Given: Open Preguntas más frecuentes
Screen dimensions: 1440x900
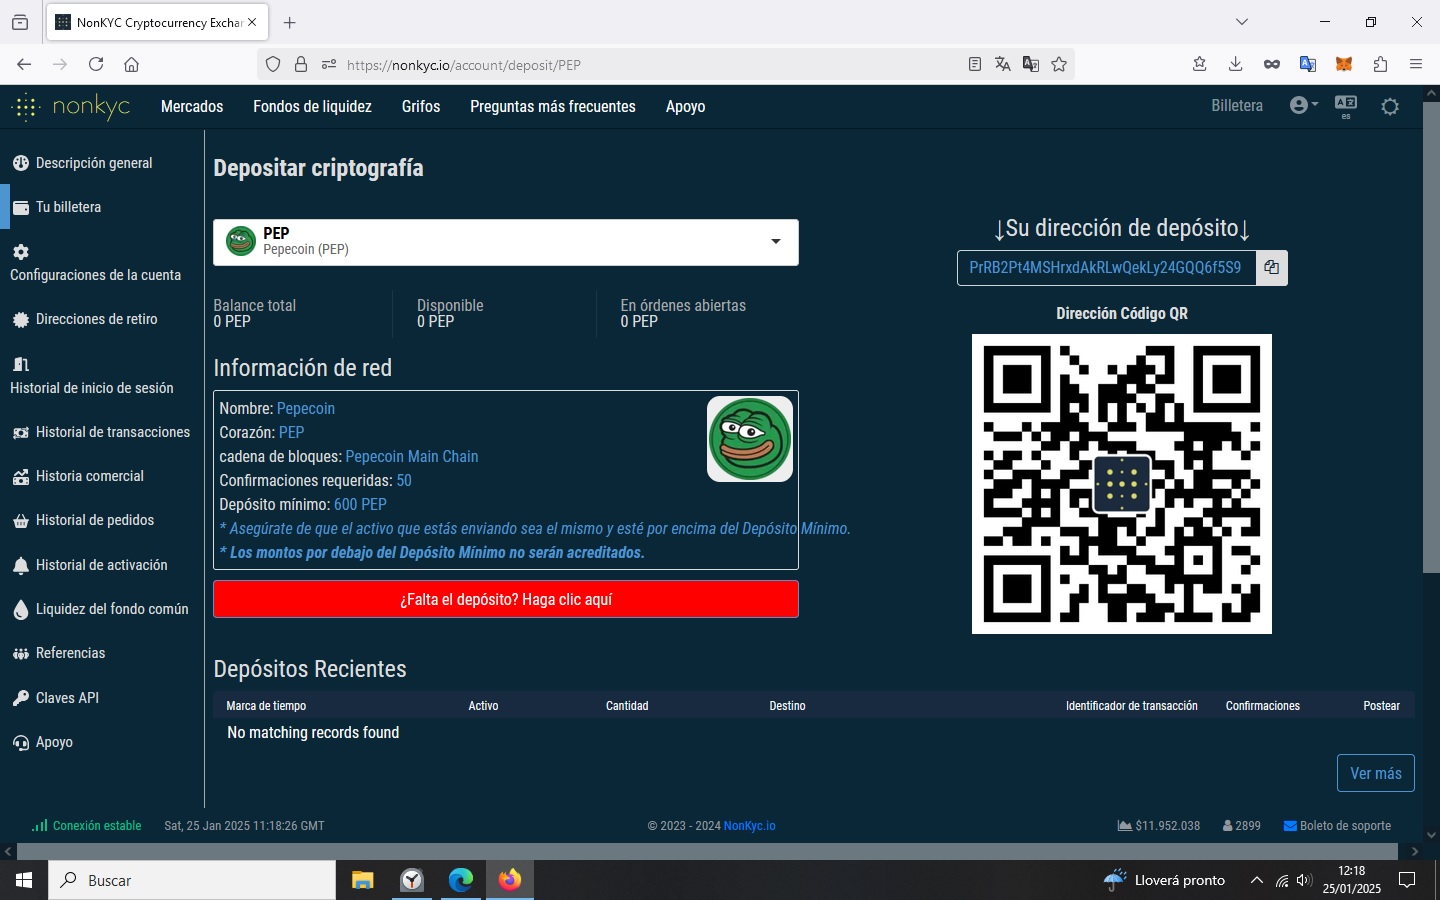Looking at the screenshot, I should tap(553, 106).
